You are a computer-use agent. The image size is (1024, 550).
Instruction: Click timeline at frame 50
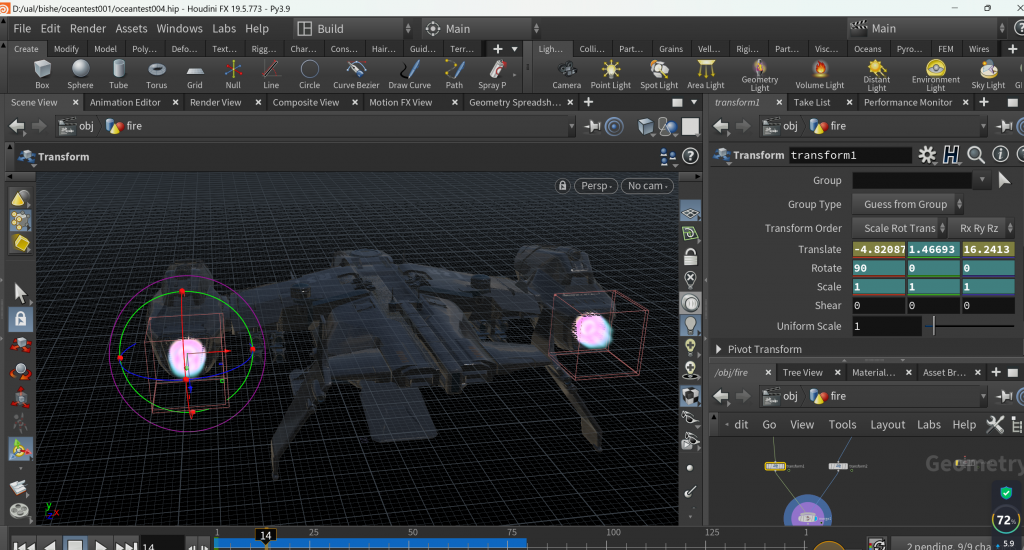(x=413, y=543)
